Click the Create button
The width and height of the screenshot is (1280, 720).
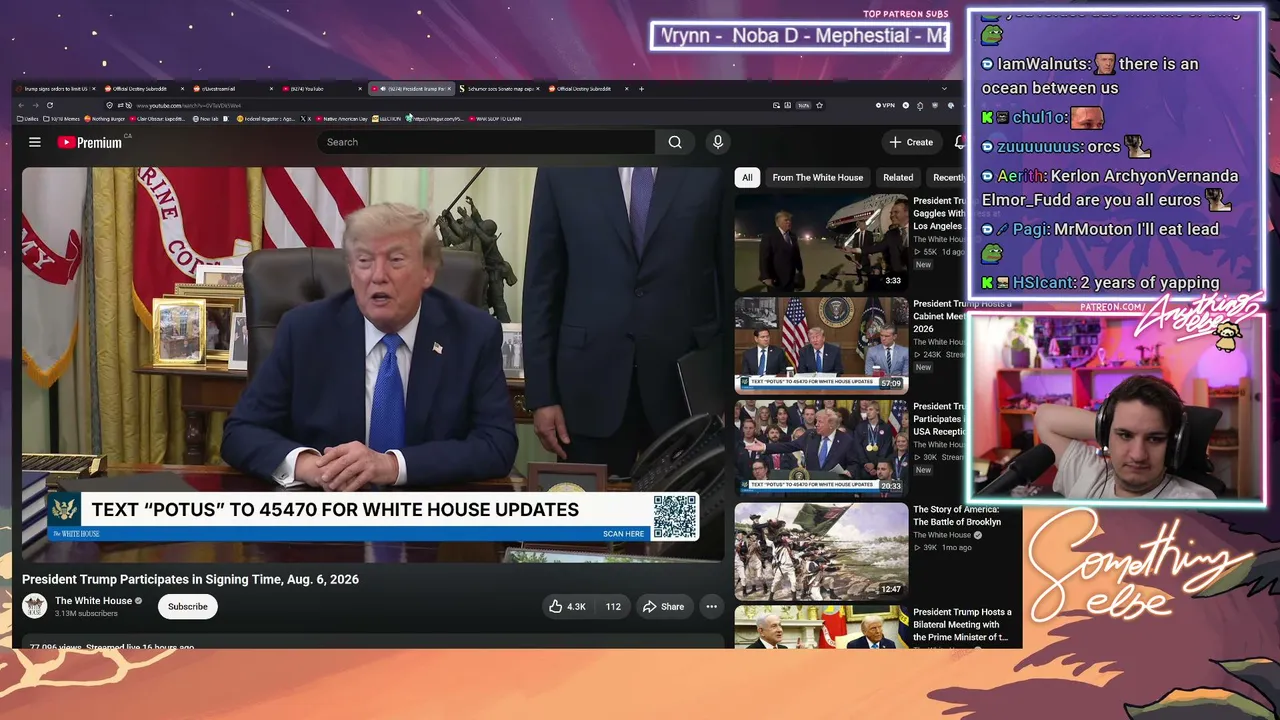pyautogui.click(x=911, y=142)
